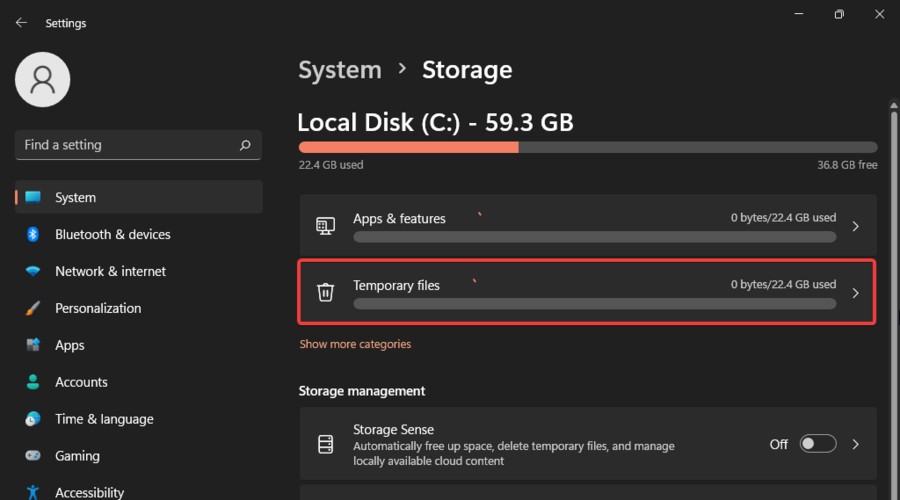Expand the Apps & features chevron
The height and width of the screenshot is (500, 900).
855,226
